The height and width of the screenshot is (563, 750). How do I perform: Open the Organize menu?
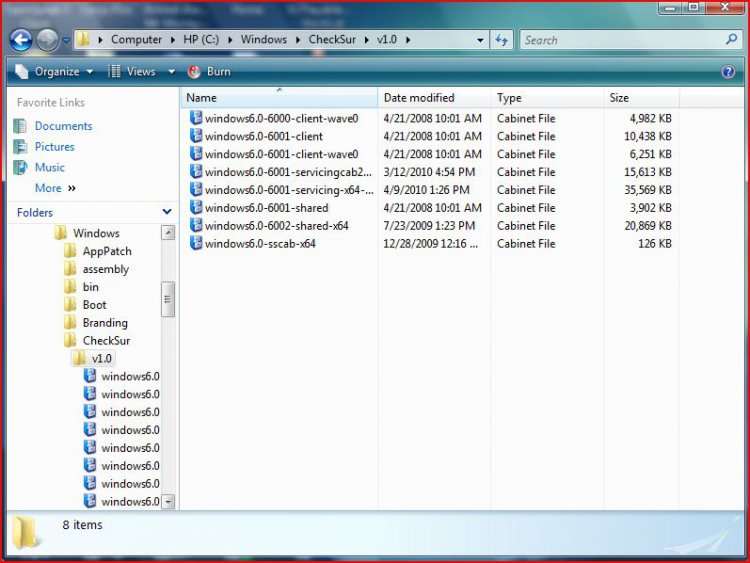54,72
